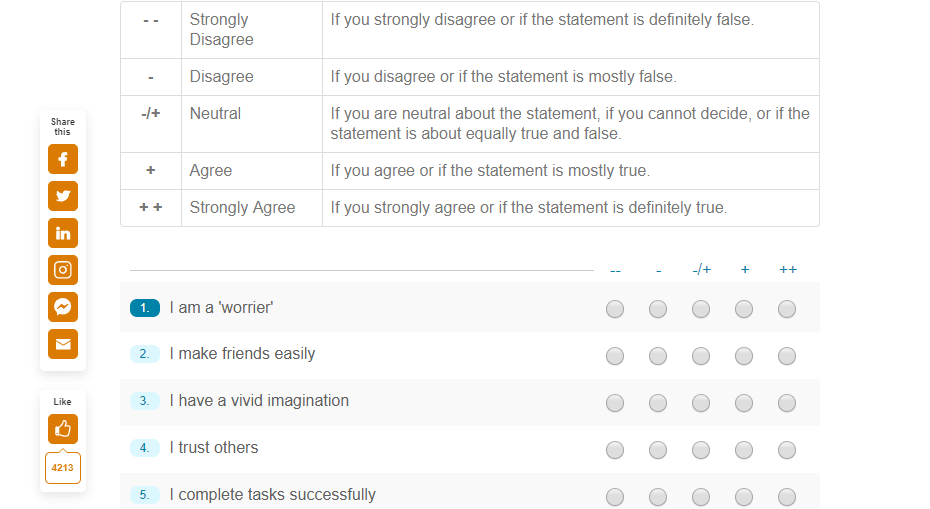Choose Strongly Disagree for 'I trust others'
The width and height of the screenshot is (930, 509).
[x=615, y=450]
